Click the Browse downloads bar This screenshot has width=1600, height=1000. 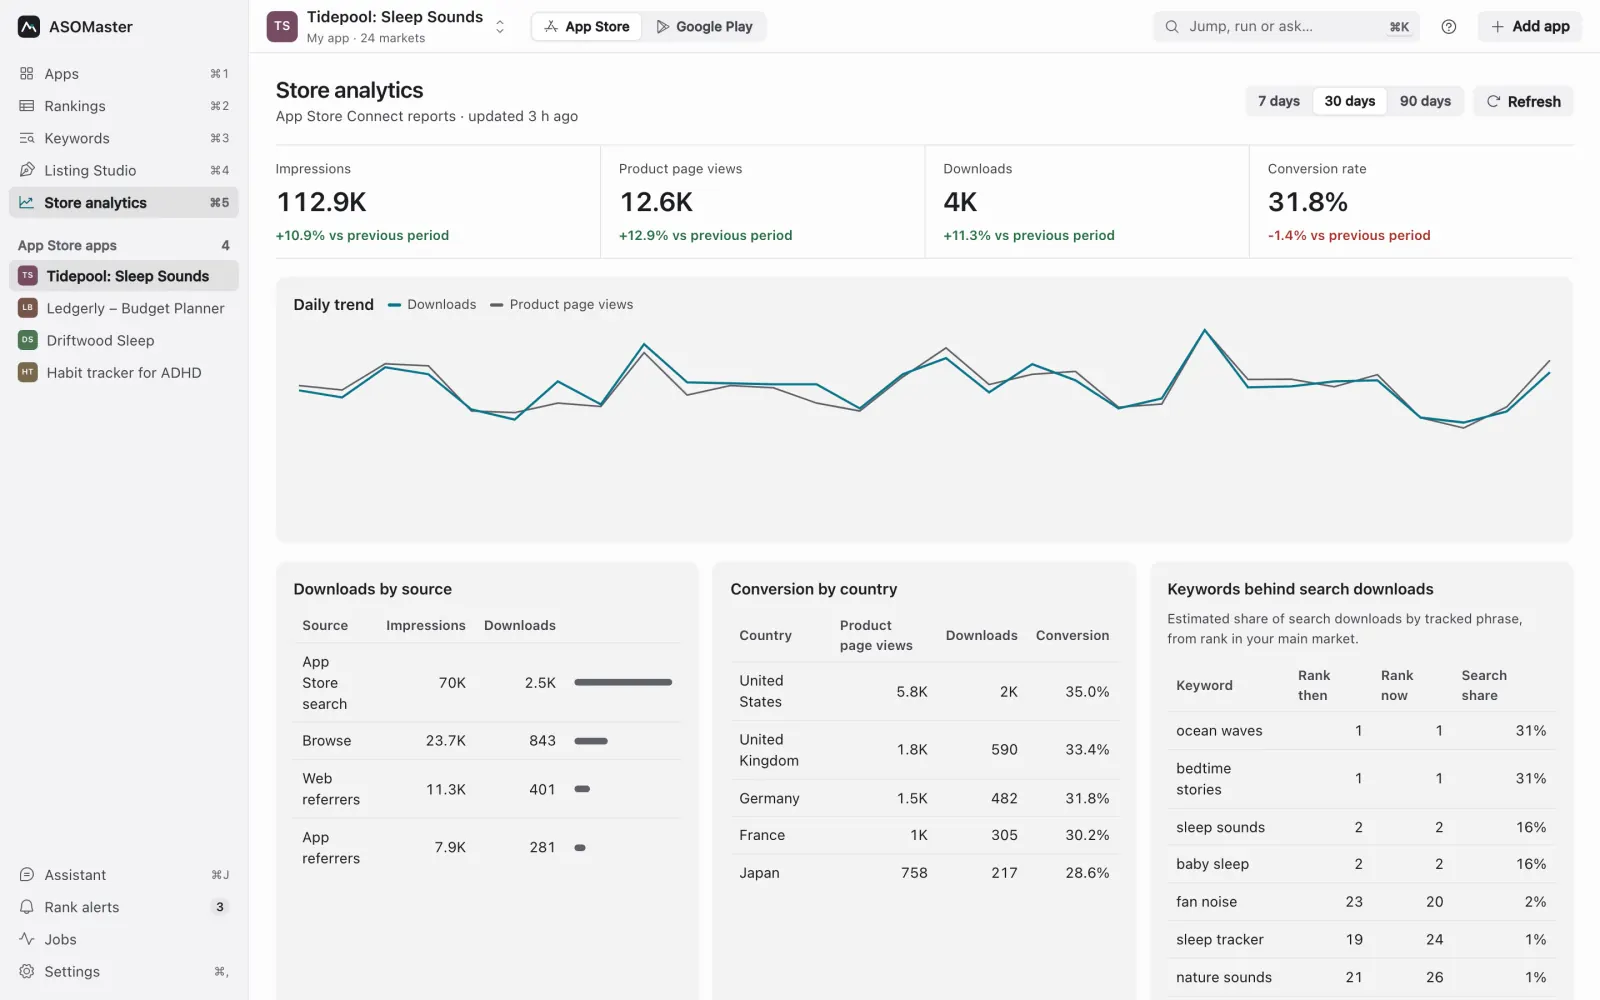[x=591, y=741]
